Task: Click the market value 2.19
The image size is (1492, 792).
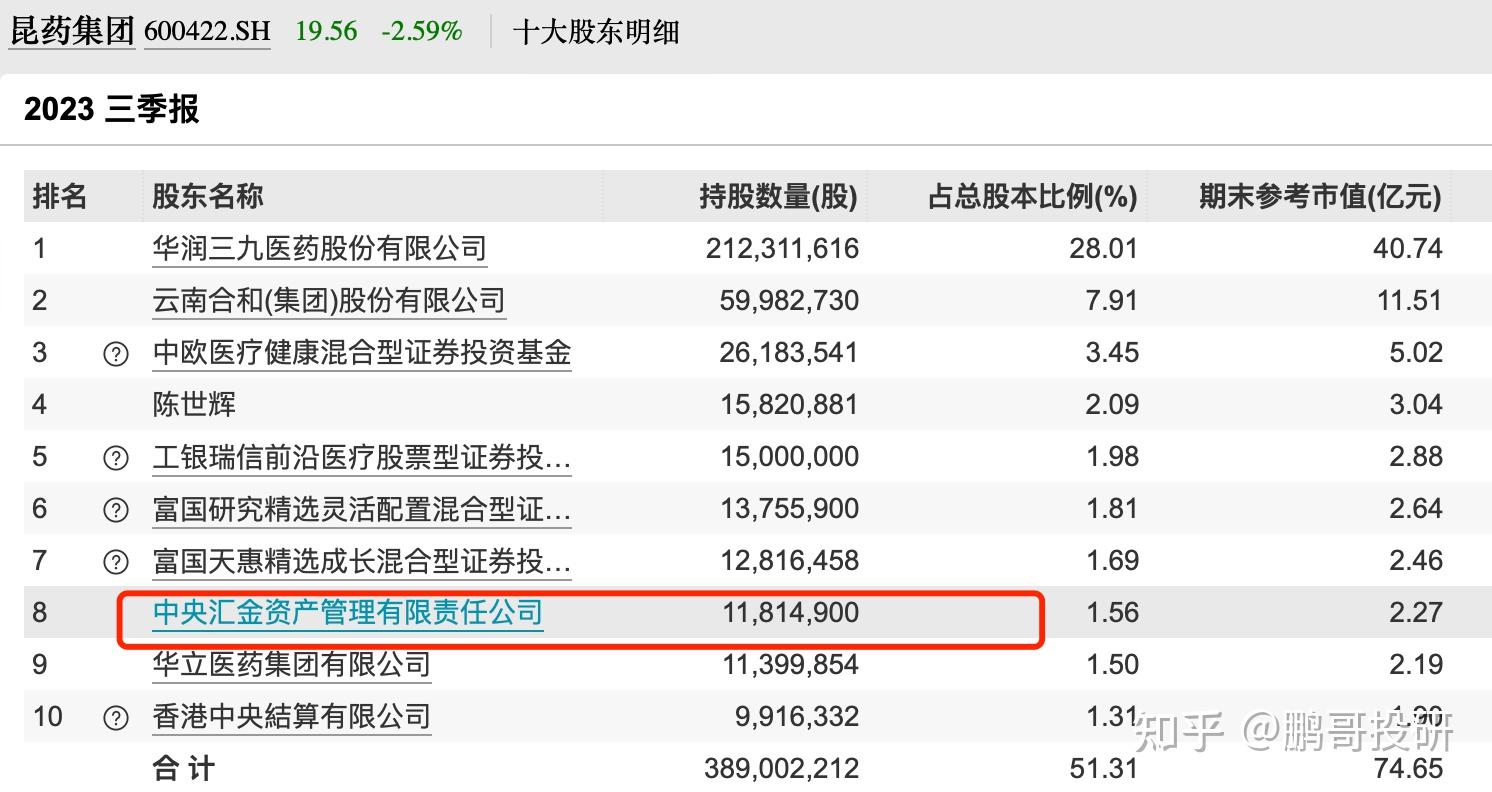Action: [1415, 664]
